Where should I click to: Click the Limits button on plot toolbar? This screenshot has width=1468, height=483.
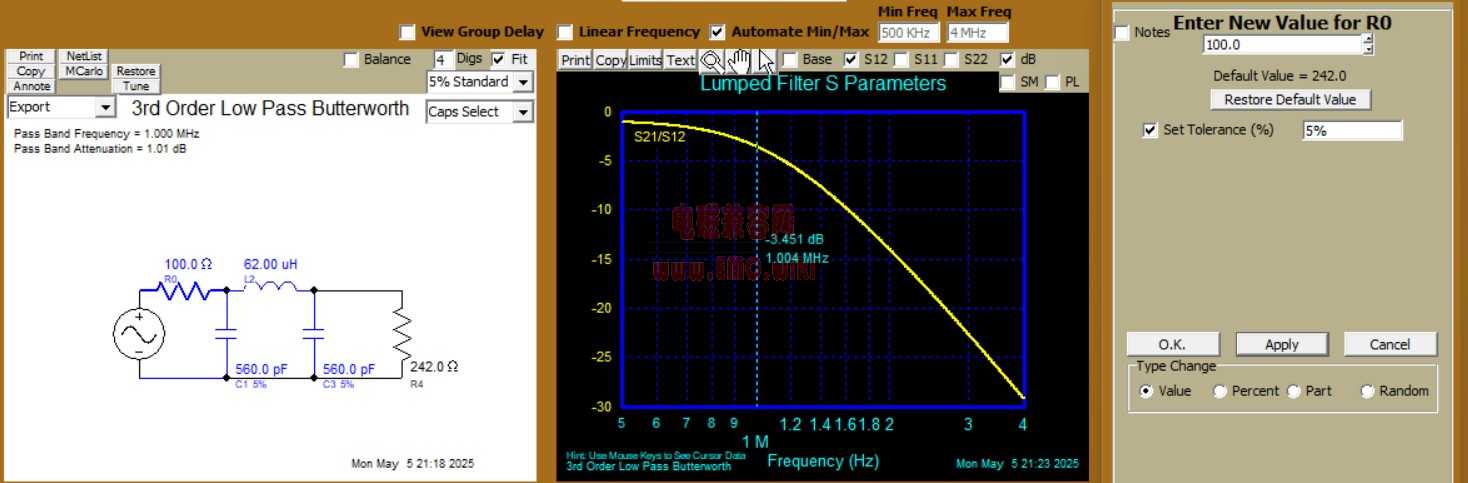(645, 60)
